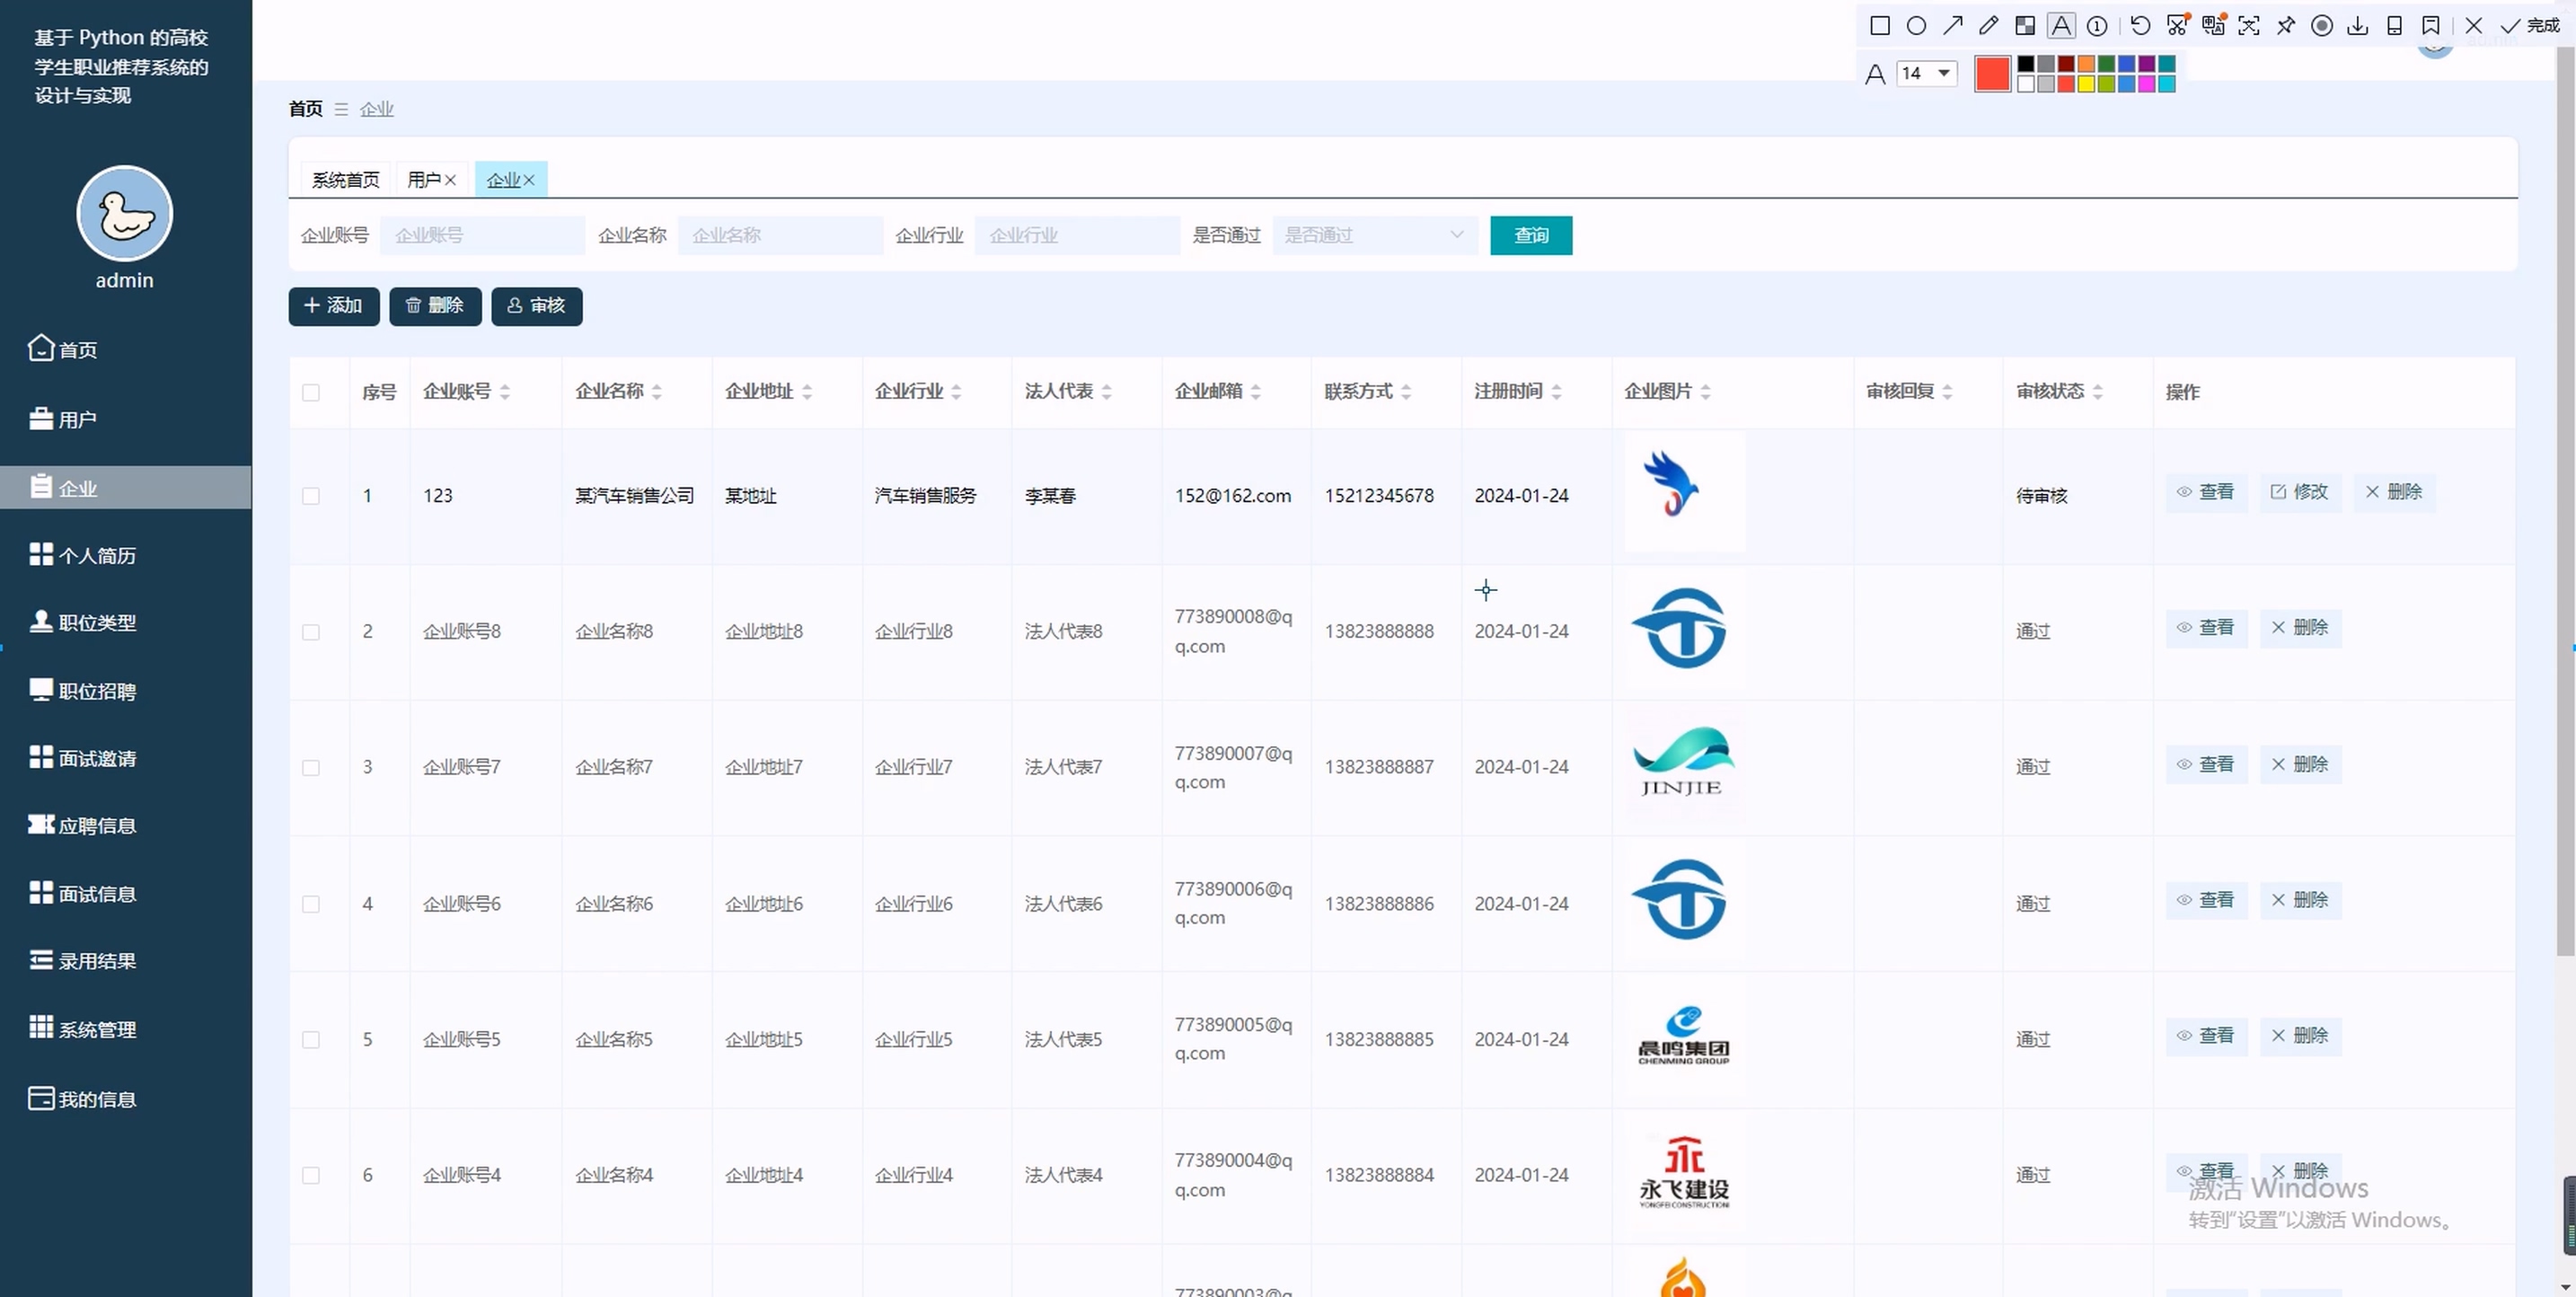This screenshot has width=2576, height=1297.
Task: Click 修改 for 某汽车销售公司
Action: click(2300, 492)
